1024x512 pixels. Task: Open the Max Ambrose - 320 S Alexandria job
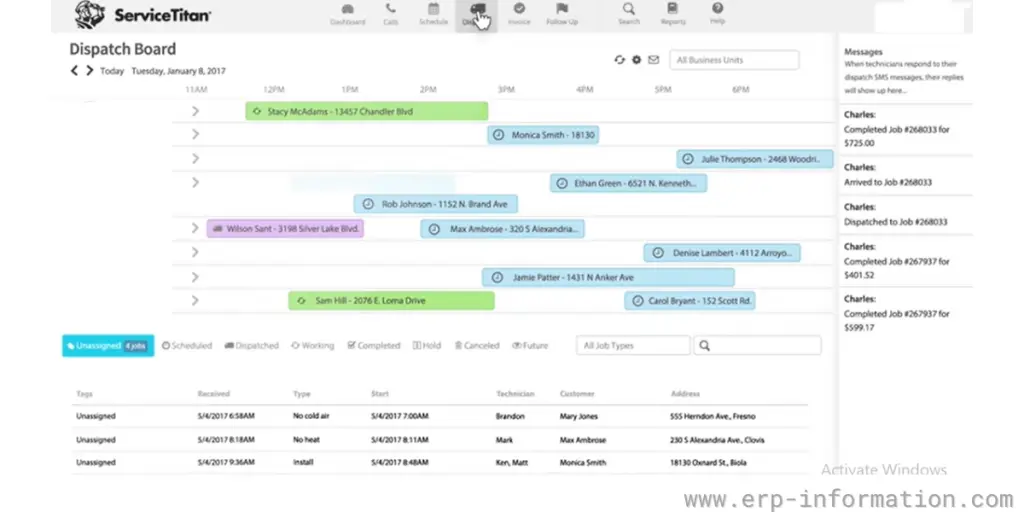point(502,229)
